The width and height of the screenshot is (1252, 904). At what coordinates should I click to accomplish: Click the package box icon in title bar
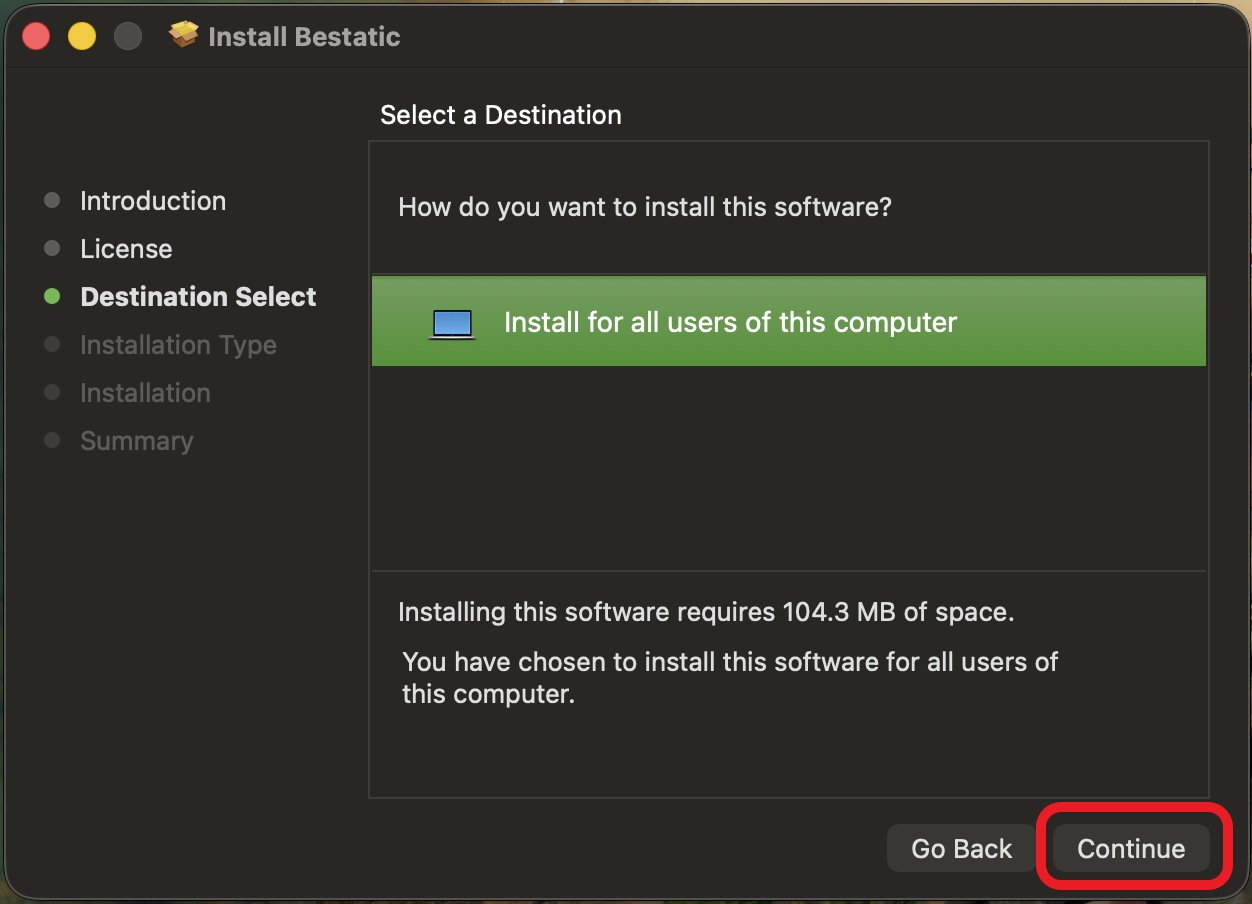coord(184,36)
